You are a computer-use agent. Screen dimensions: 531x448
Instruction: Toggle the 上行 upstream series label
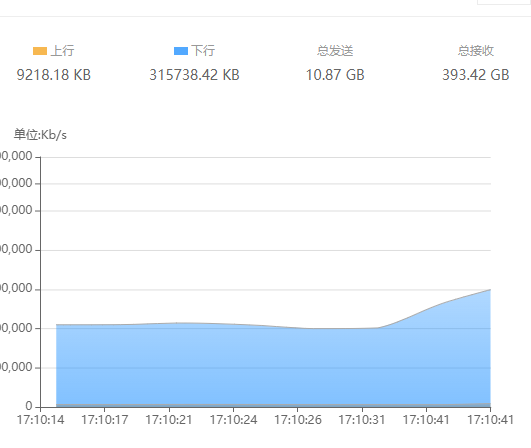(62, 51)
